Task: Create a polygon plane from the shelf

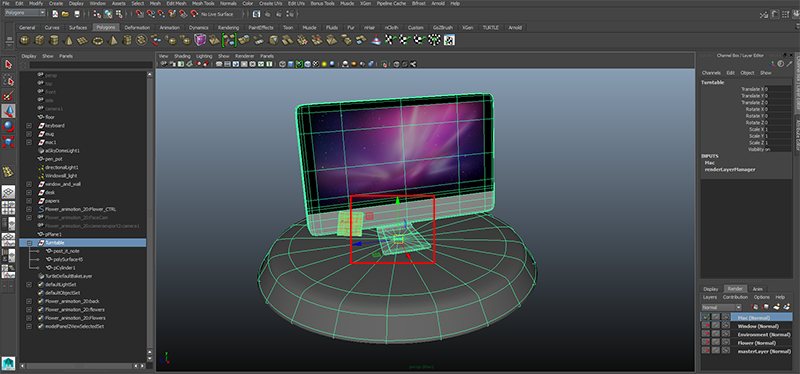Action: (83, 40)
